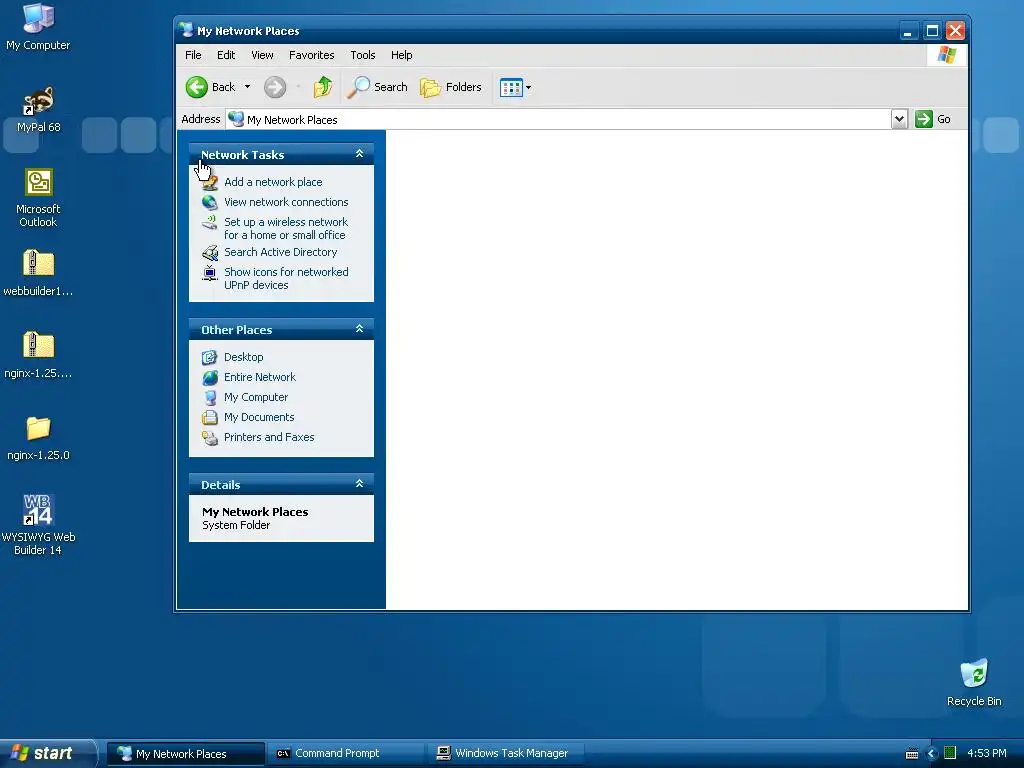Click Set up a wireless network link
The image size is (1024, 768).
pos(286,229)
